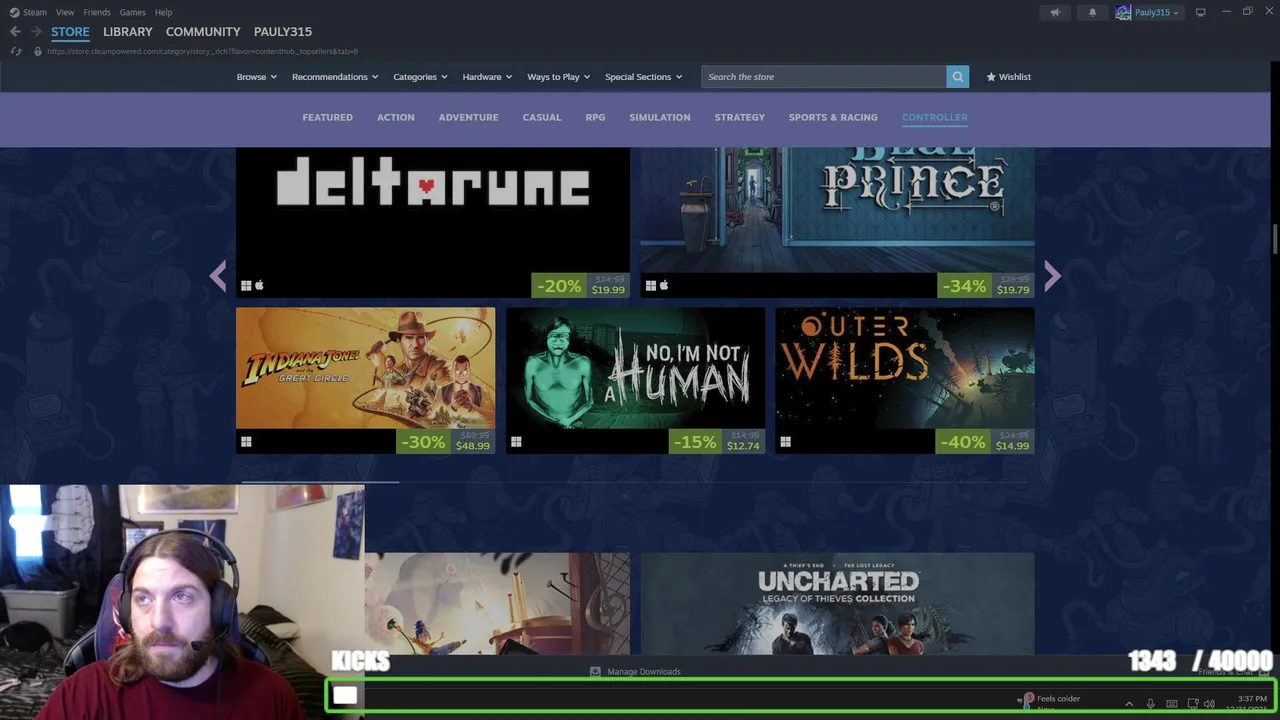1280x720 pixels.
Task: Go back using the back arrow
Action: 15,32
